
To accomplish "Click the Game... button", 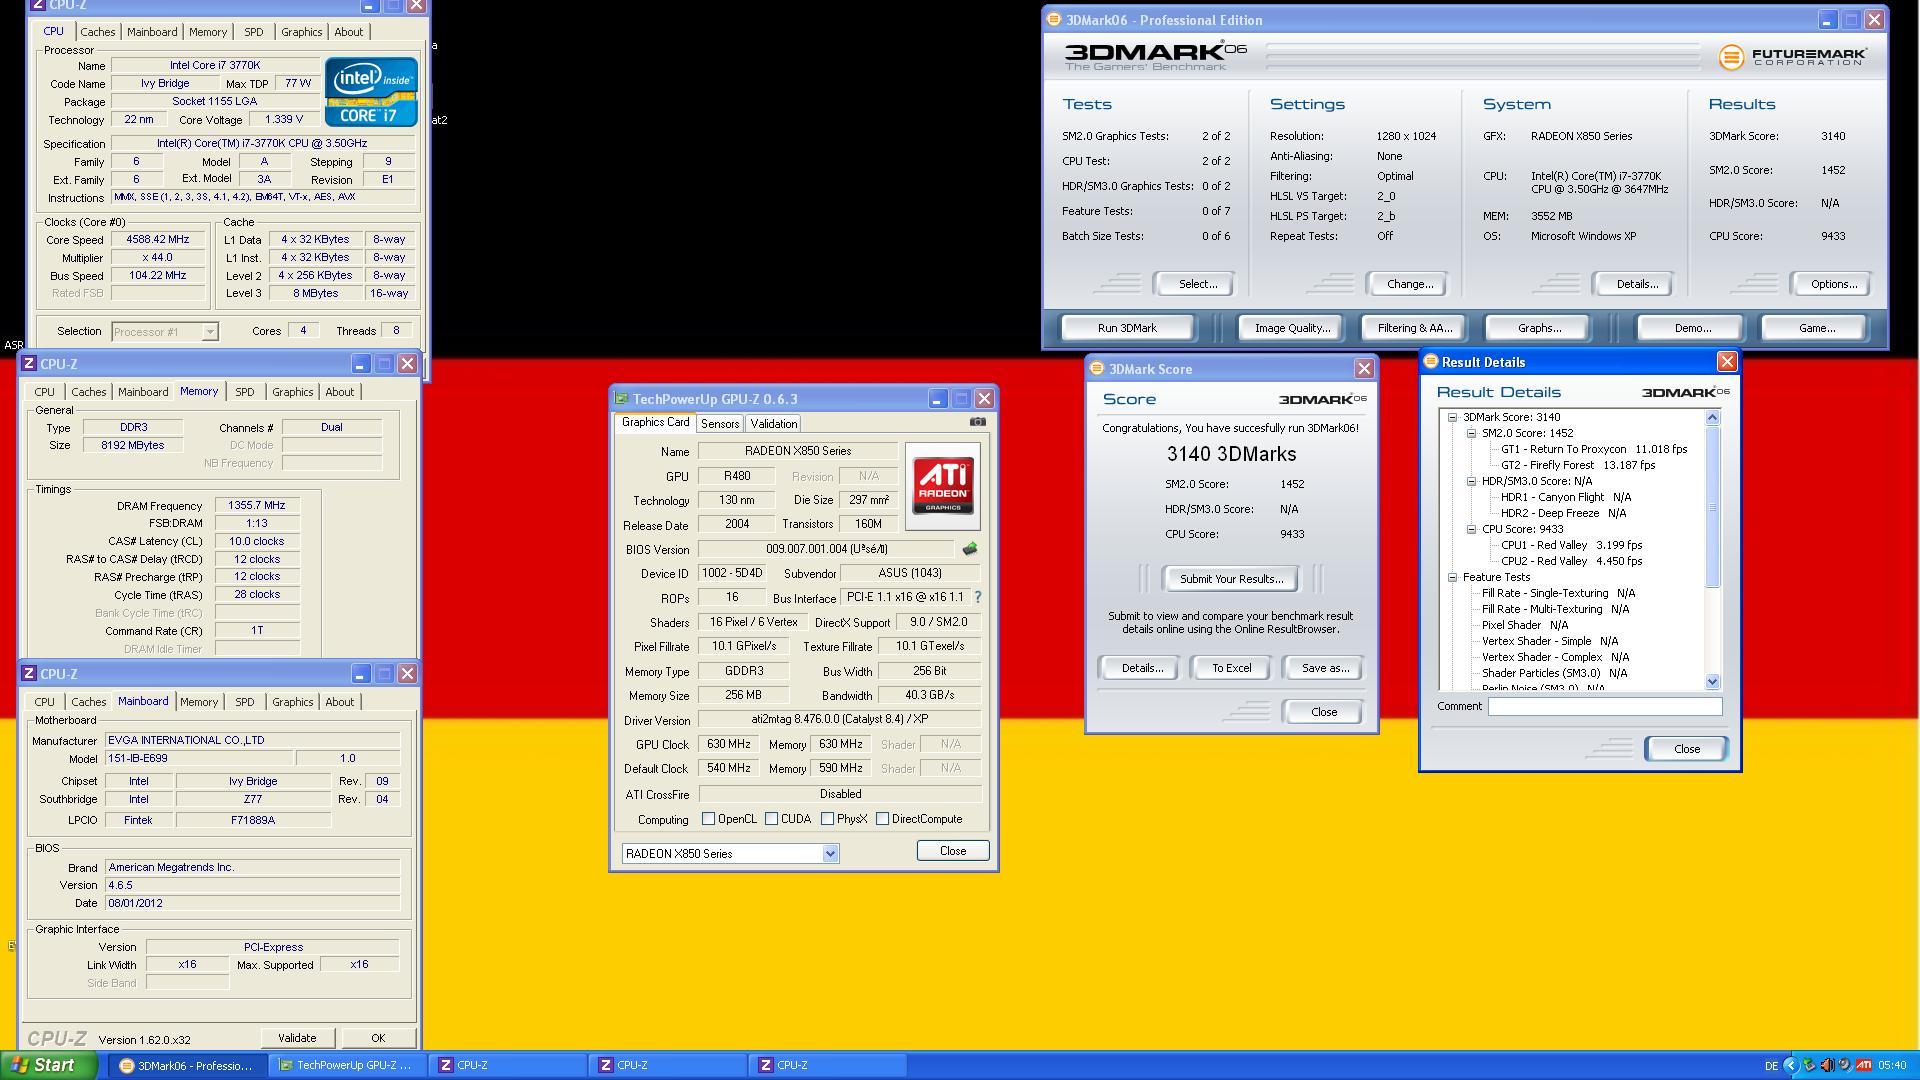I will (1816, 328).
